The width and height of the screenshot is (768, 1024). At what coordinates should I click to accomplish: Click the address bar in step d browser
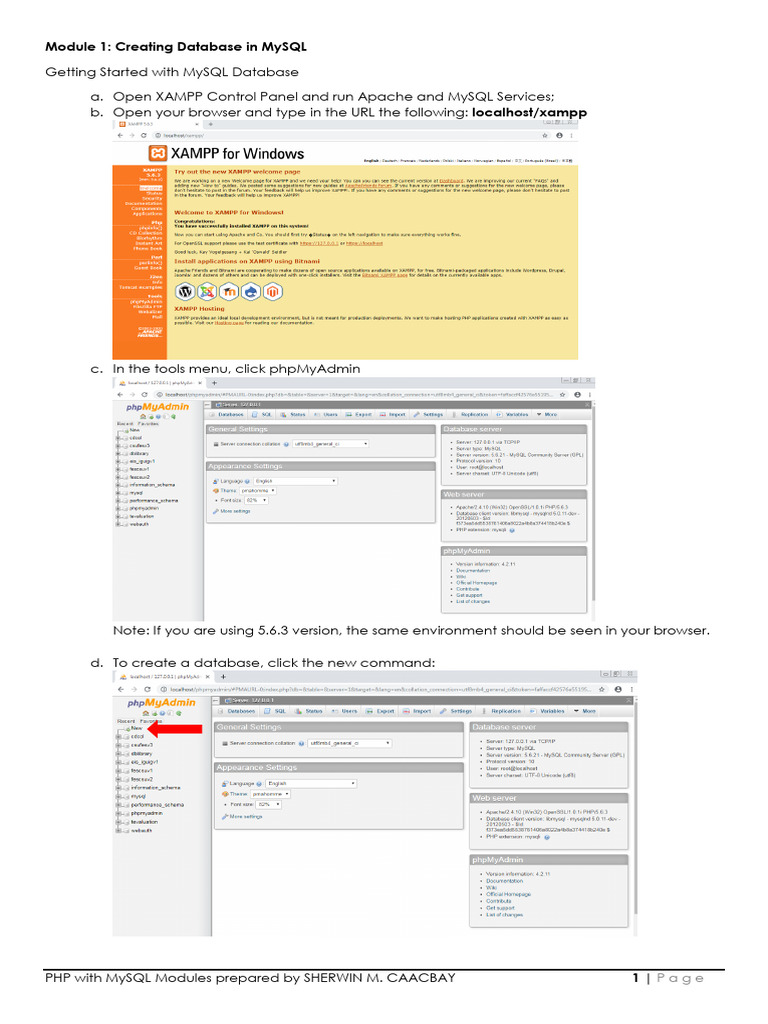pos(382,690)
